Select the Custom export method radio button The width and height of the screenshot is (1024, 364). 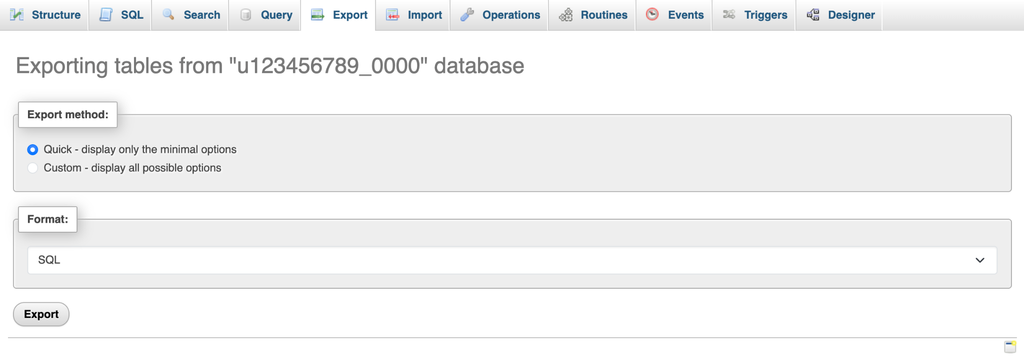(33, 168)
